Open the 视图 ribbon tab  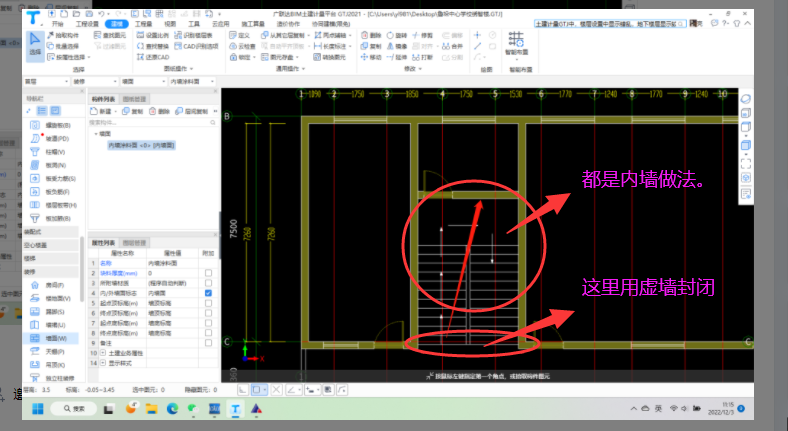(x=170, y=24)
